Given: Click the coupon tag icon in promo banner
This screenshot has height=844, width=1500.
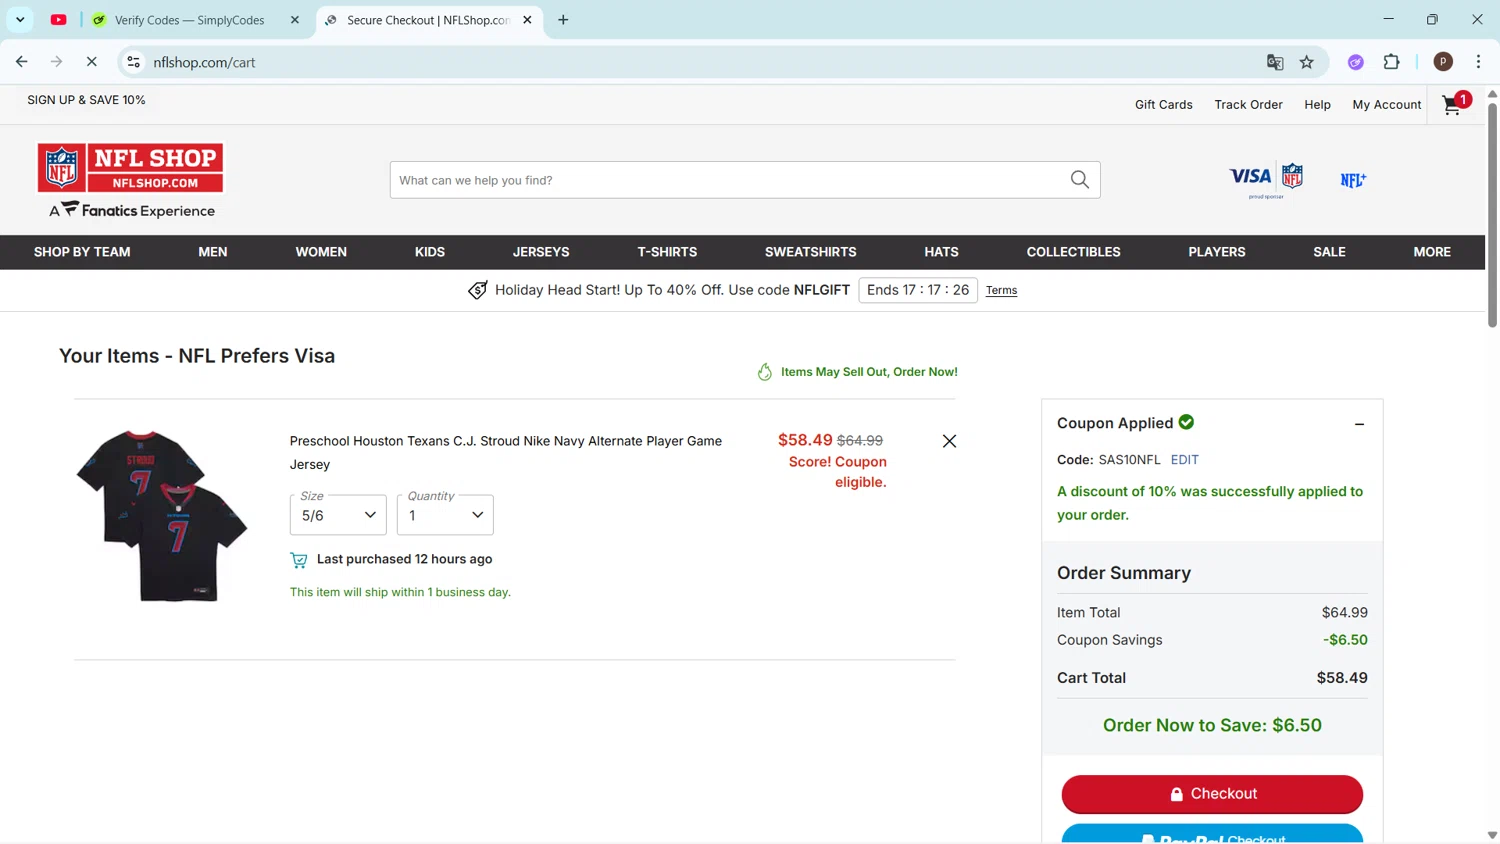Looking at the screenshot, I should click(x=478, y=290).
